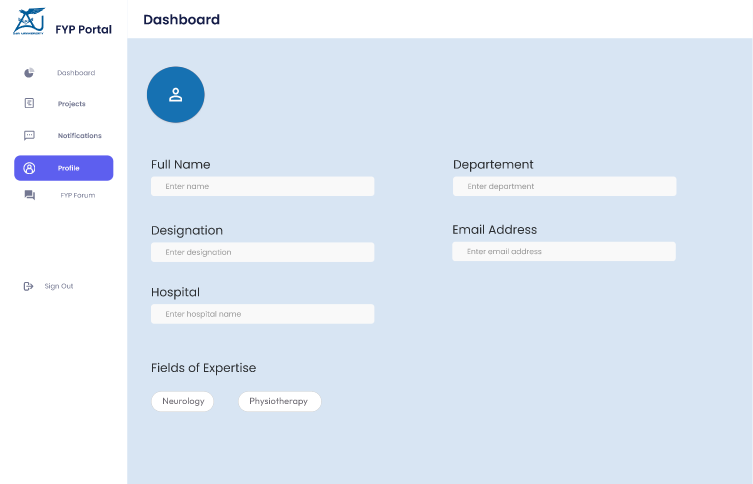Click the Hospital name input field

[262, 314]
